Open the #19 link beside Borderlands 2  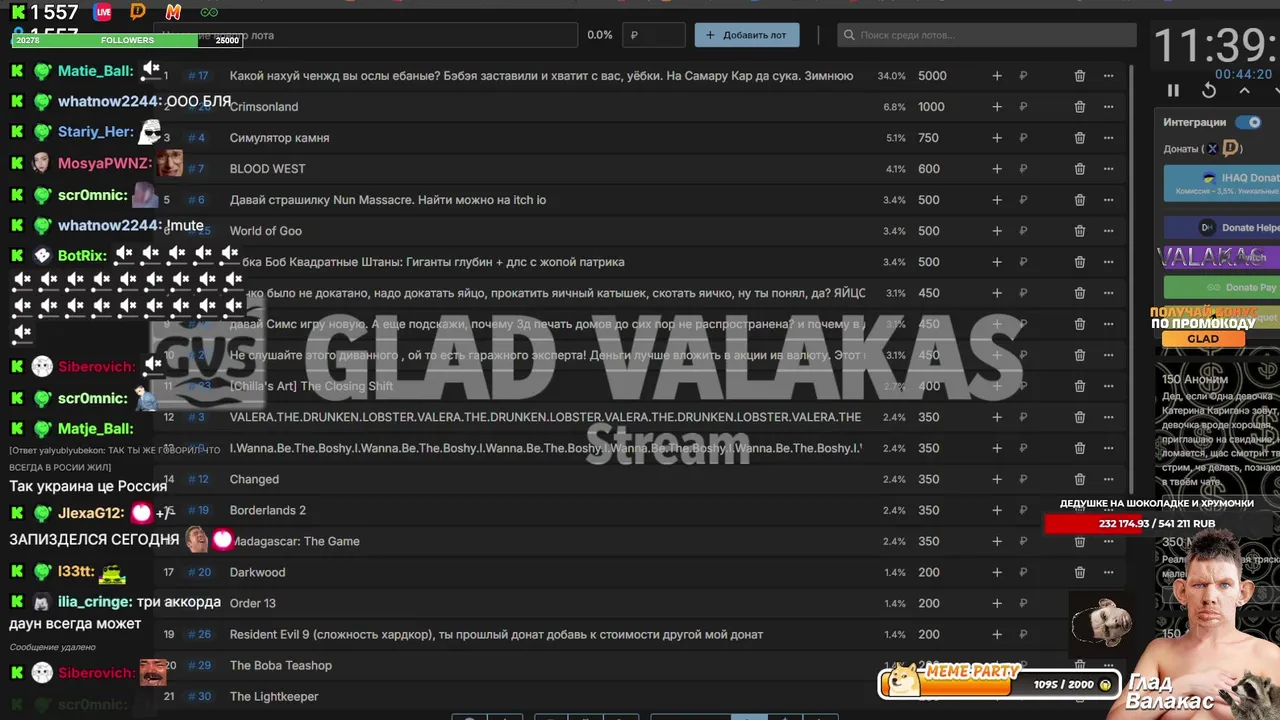(198, 510)
